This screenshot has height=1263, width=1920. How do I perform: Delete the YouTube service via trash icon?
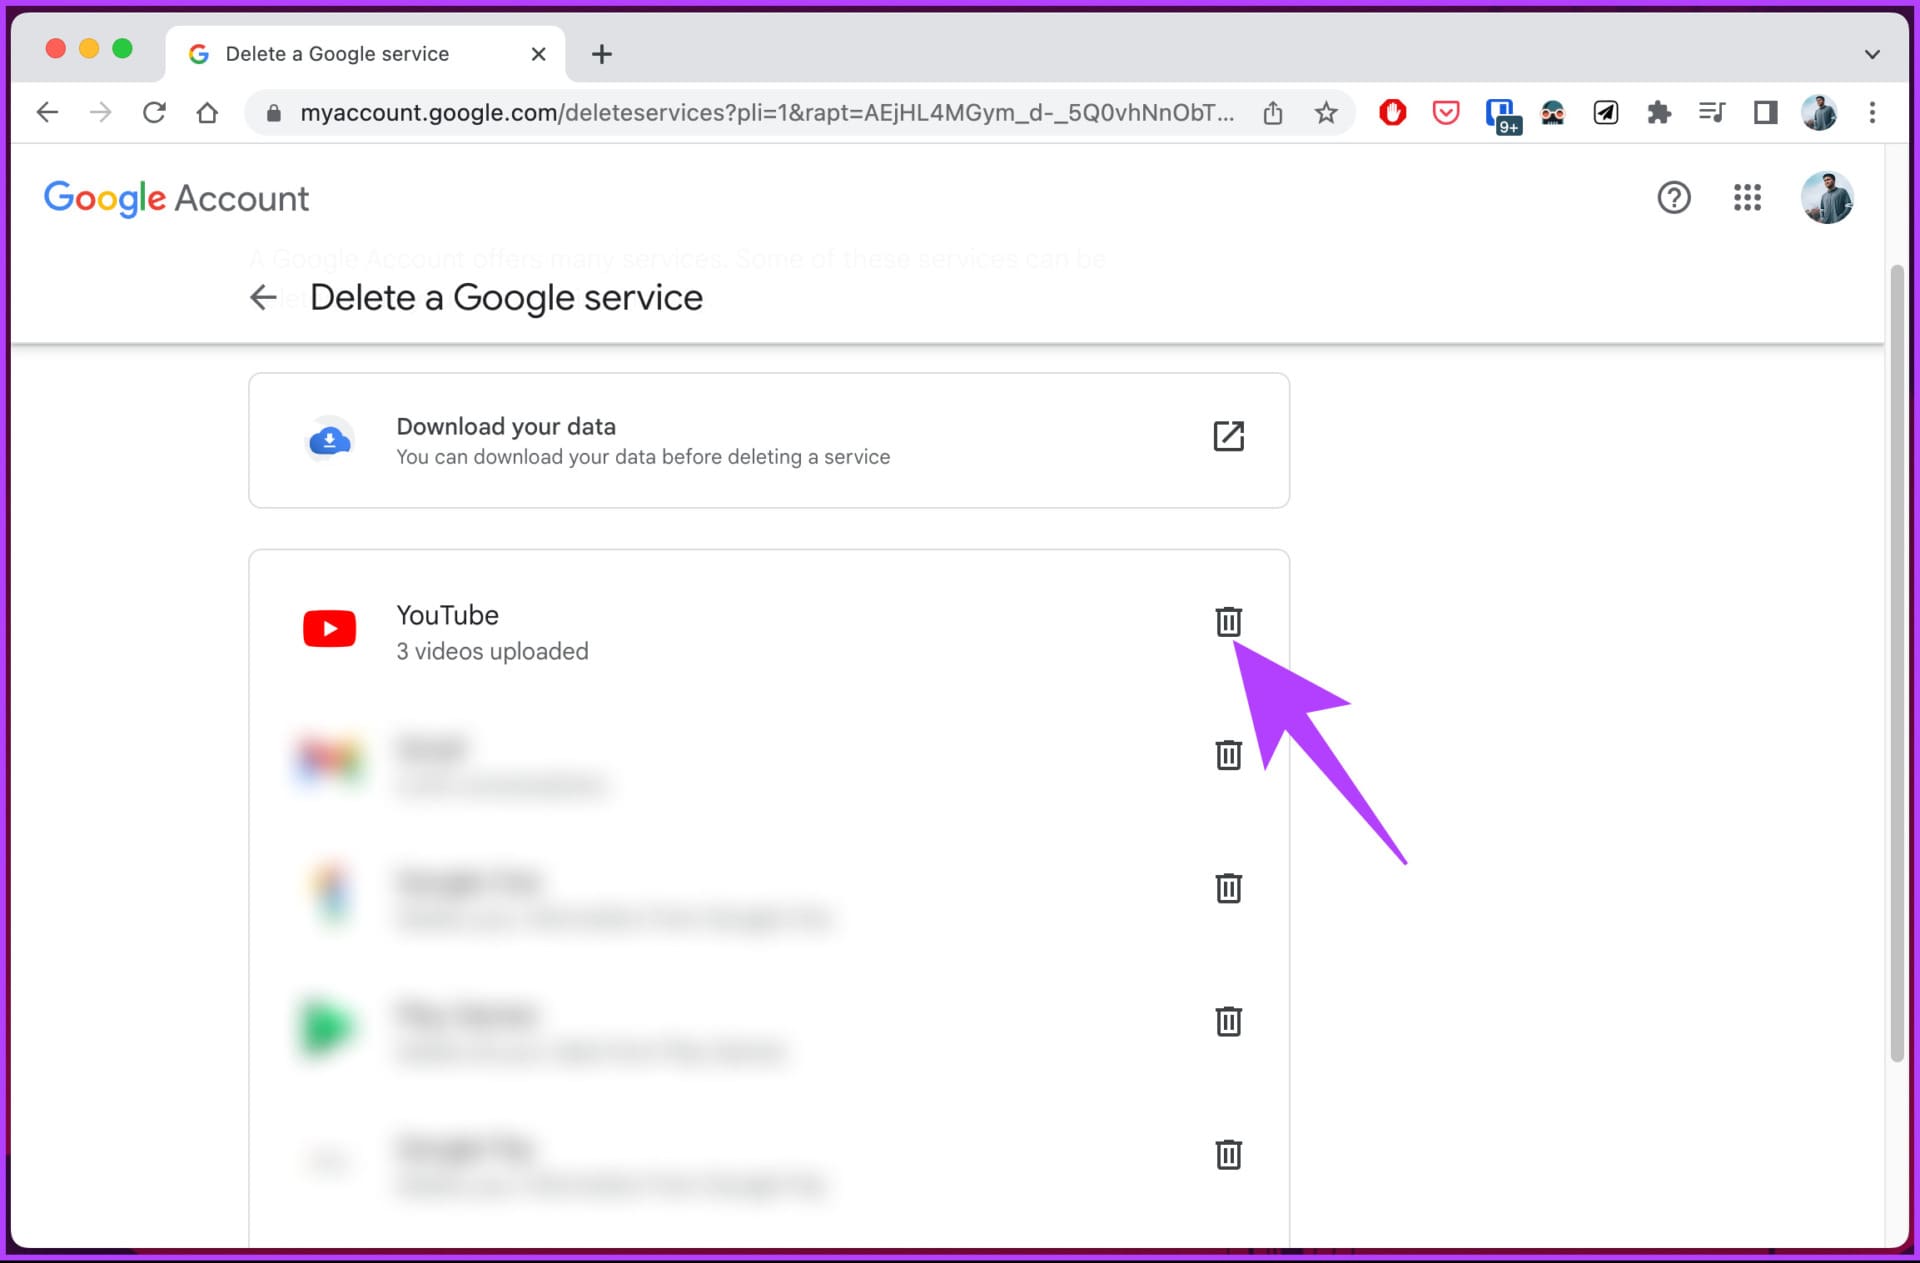(1228, 622)
